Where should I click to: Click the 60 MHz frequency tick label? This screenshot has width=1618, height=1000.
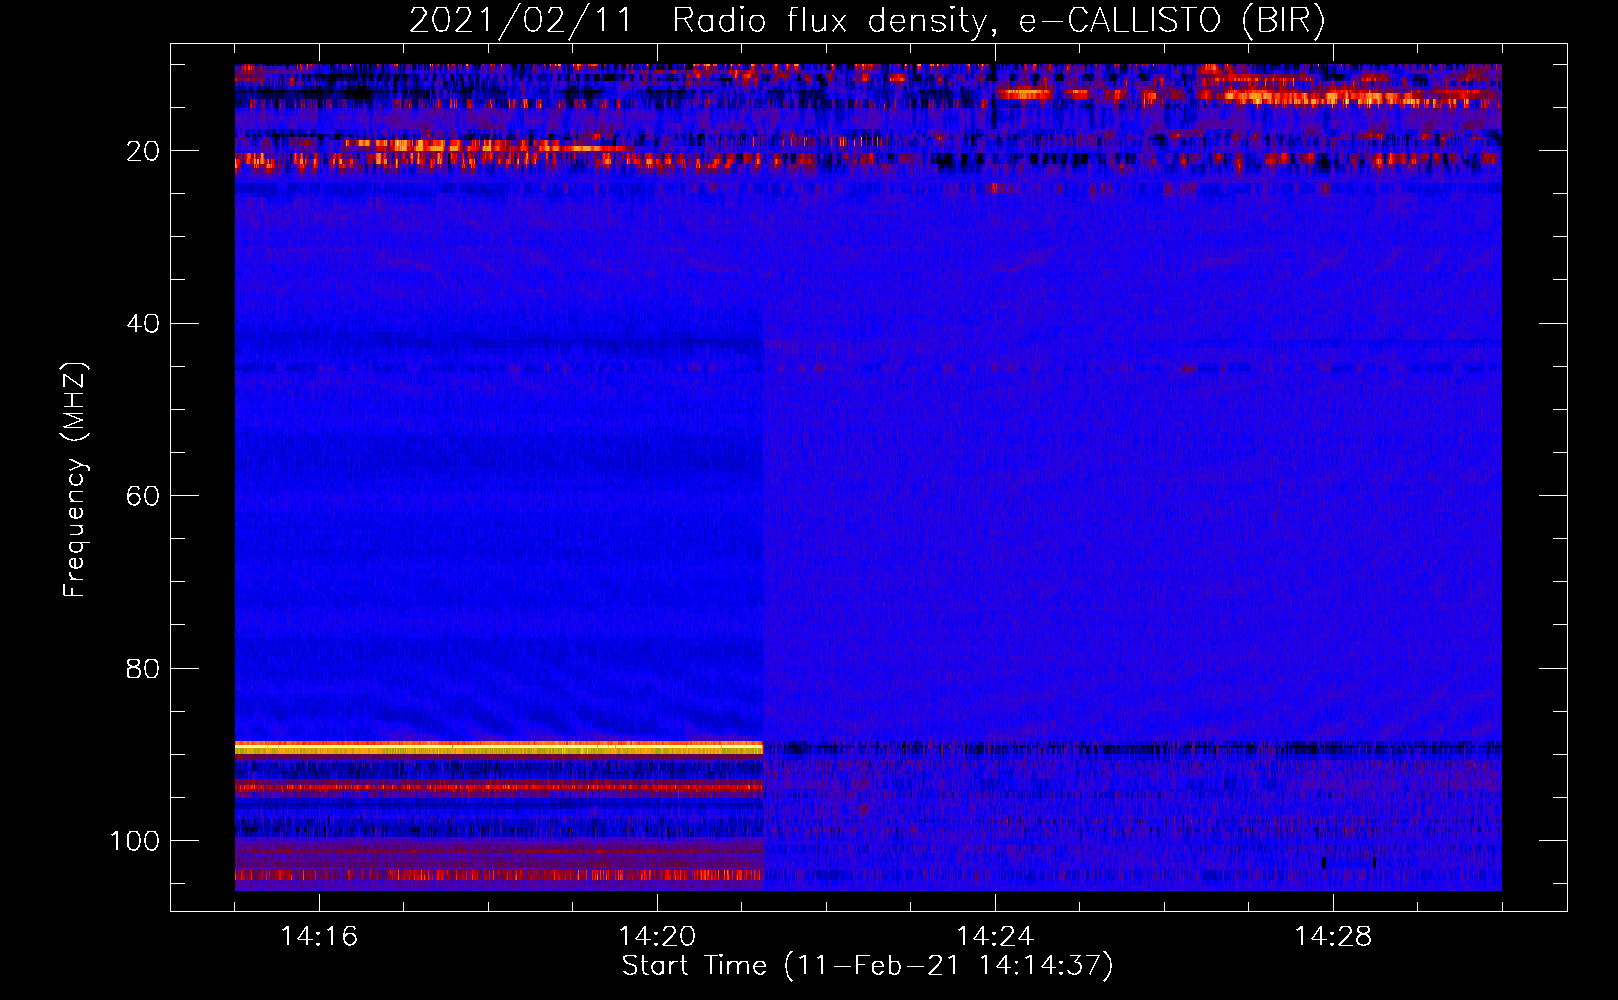pos(143,496)
